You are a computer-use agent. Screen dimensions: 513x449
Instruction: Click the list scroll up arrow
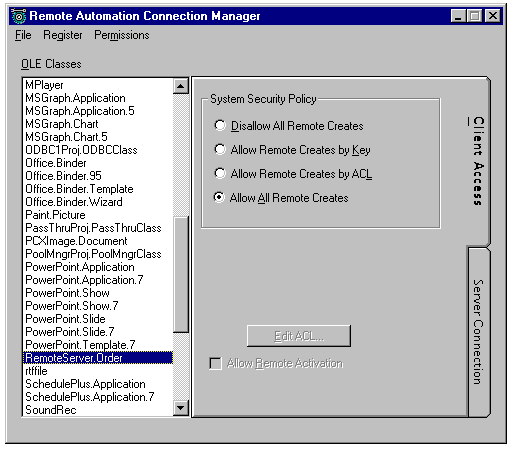[181, 86]
